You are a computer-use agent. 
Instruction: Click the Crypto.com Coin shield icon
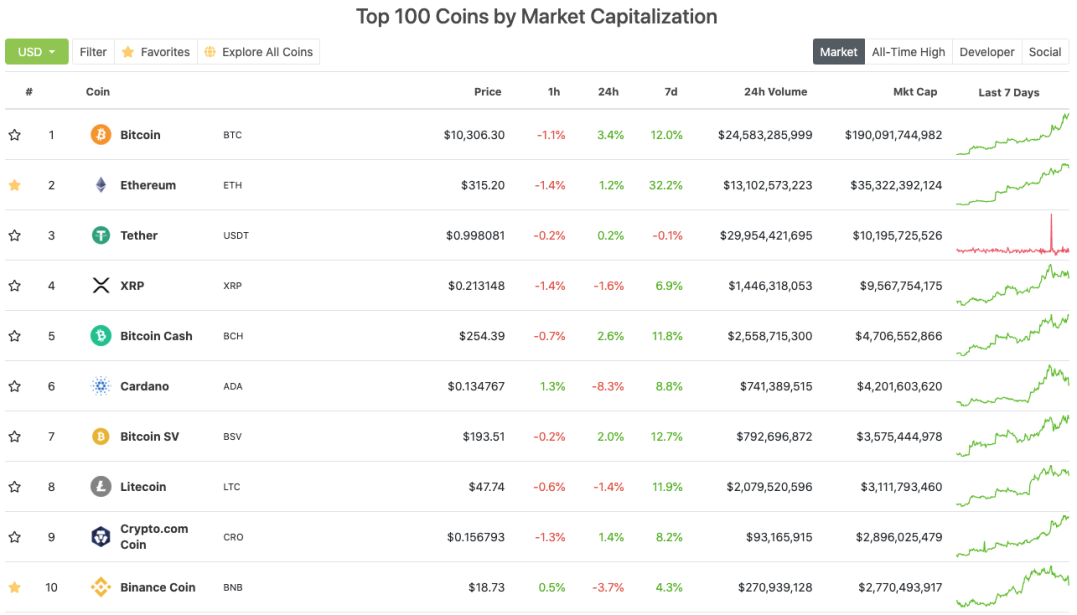pyautogui.click(x=101, y=537)
